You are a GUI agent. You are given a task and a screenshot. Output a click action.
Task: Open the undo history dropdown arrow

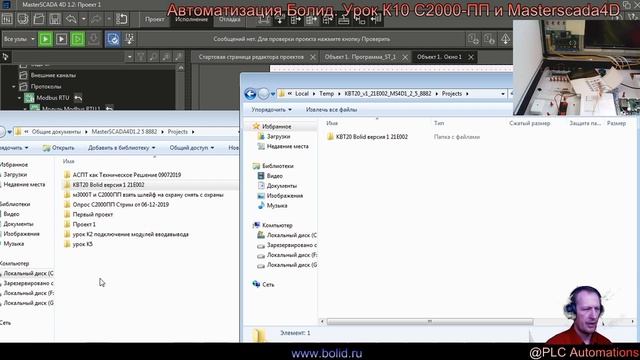(x=83, y=19)
